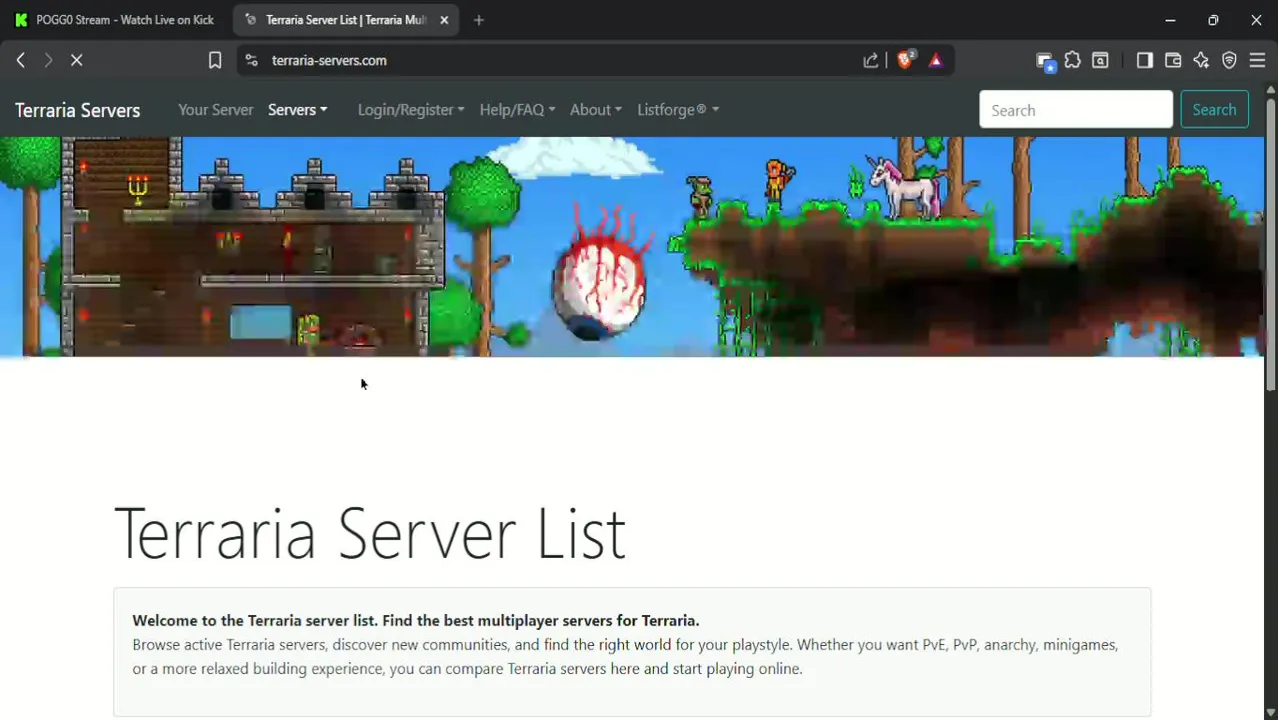Screen dimensions: 1278x720
Task: Open the Extensions puzzle icon
Action: (x=1073, y=60)
